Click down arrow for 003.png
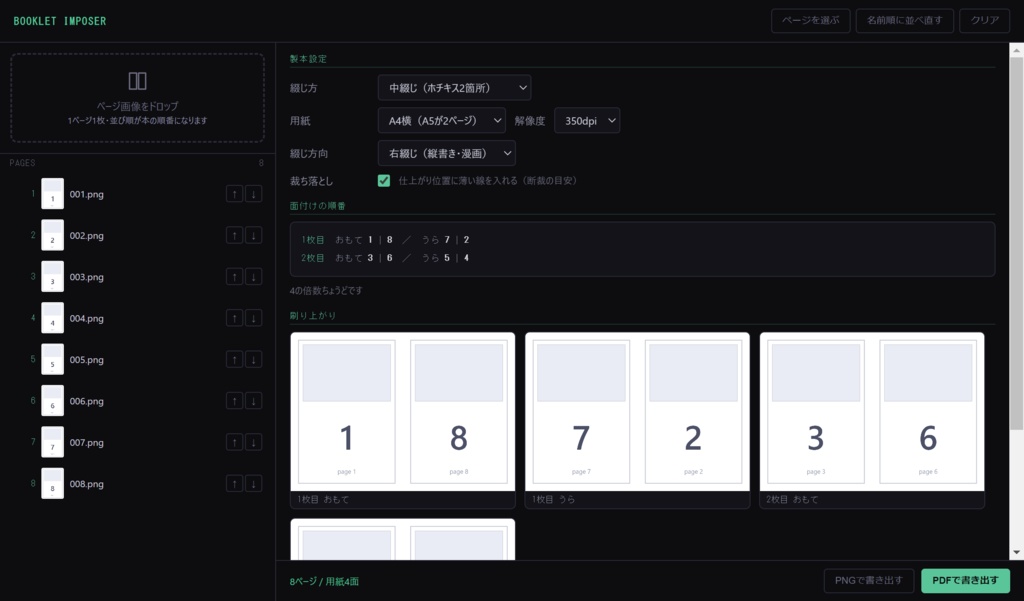The height and width of the screenshot is (601, 1024). pos(253,277)
